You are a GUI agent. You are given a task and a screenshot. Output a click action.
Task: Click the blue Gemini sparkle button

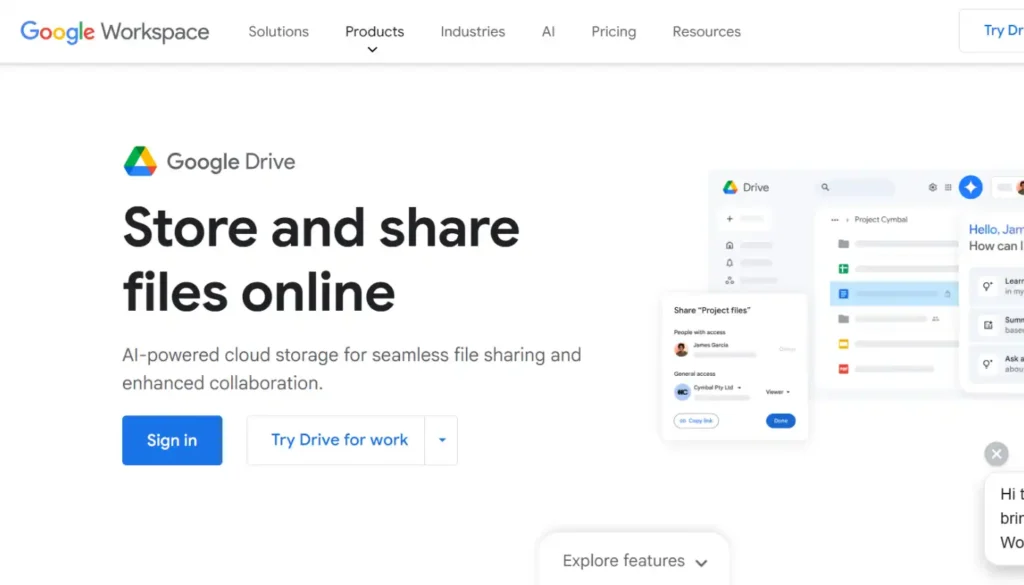[x=970, y=187]
